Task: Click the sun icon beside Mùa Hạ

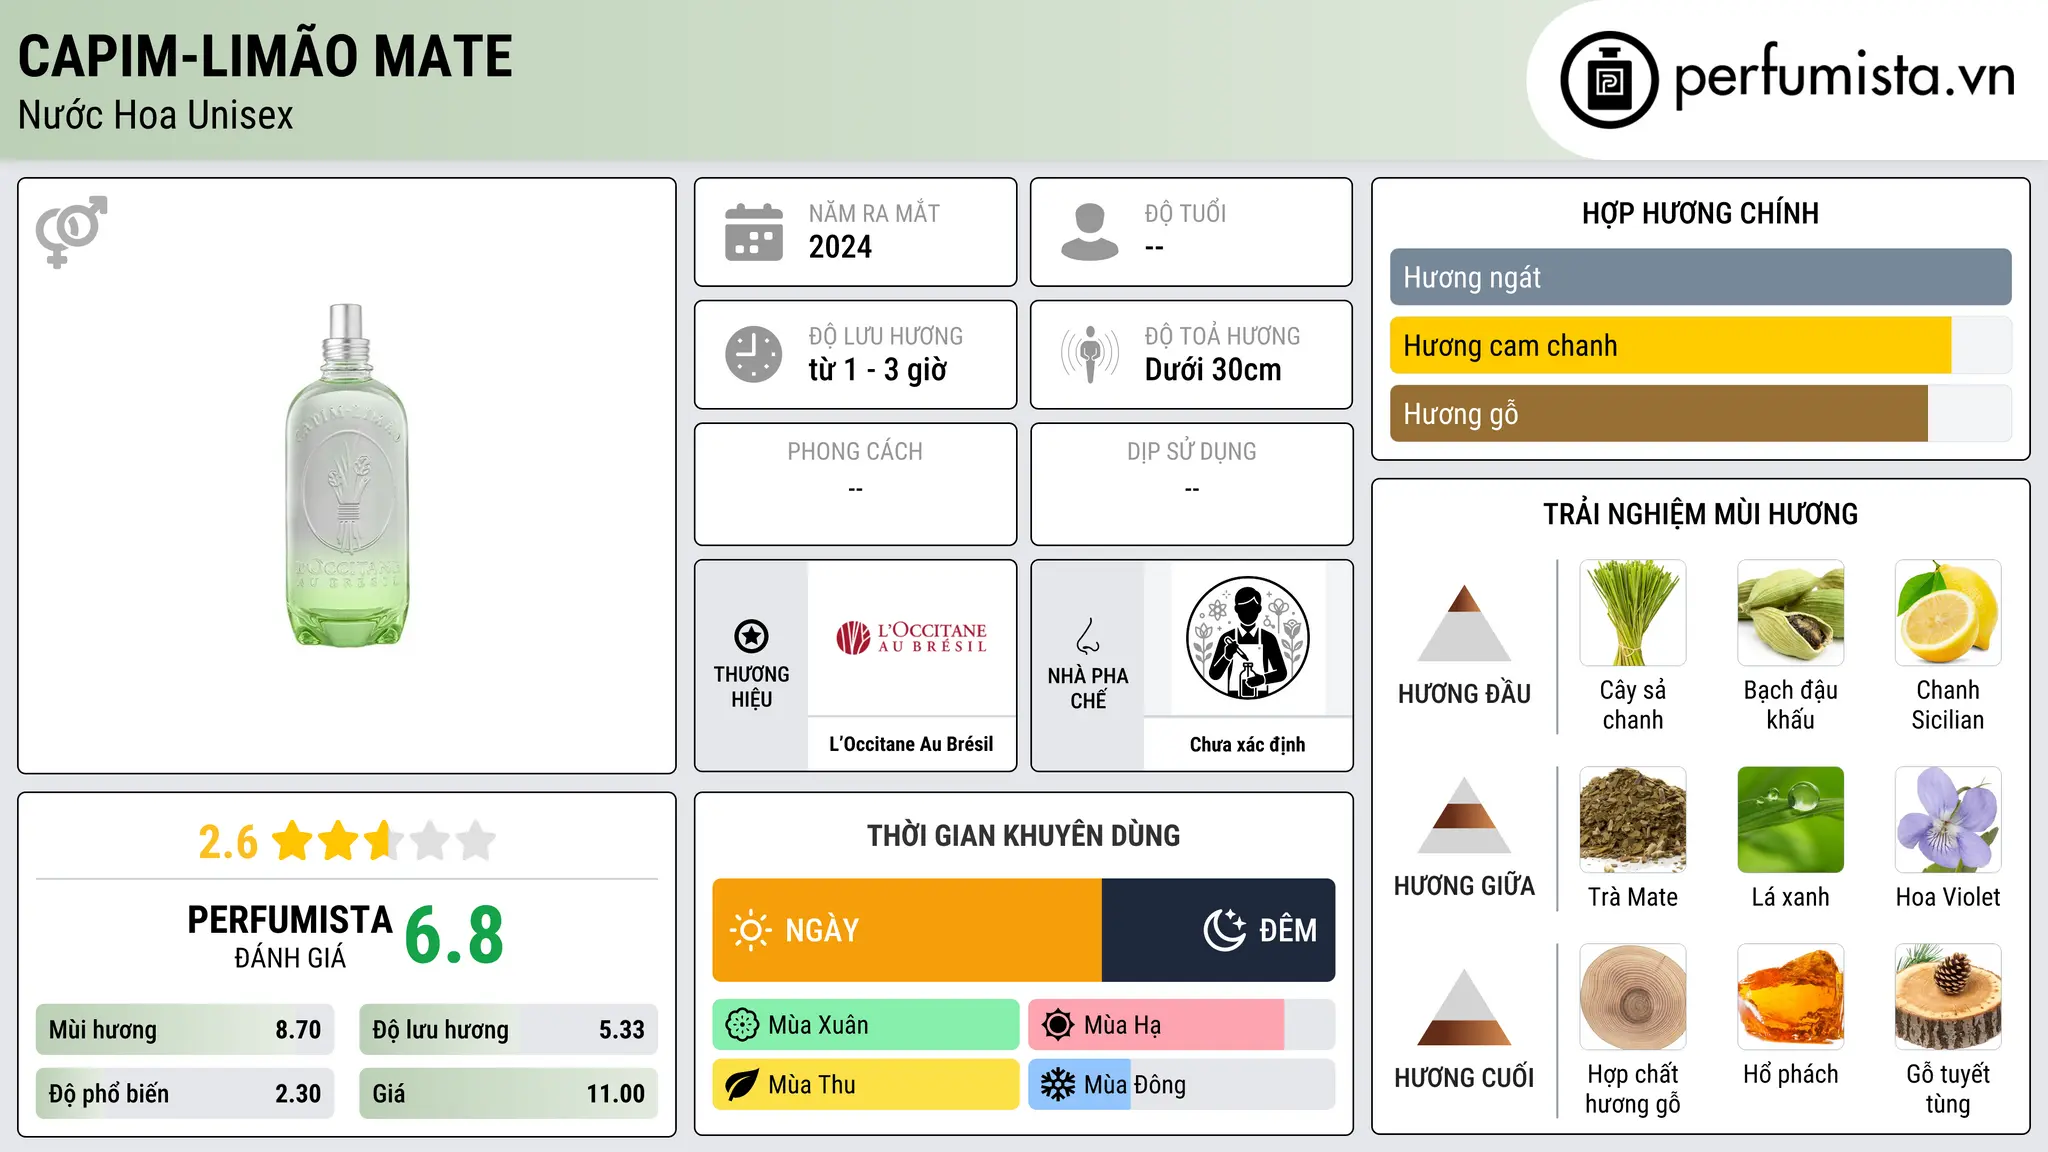Action: [x=1058, y=1025]
